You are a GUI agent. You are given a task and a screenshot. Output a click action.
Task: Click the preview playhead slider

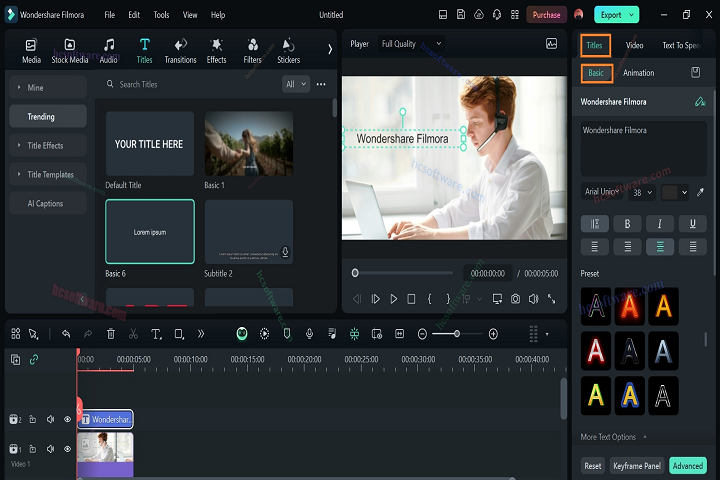[x=355, y=273]
